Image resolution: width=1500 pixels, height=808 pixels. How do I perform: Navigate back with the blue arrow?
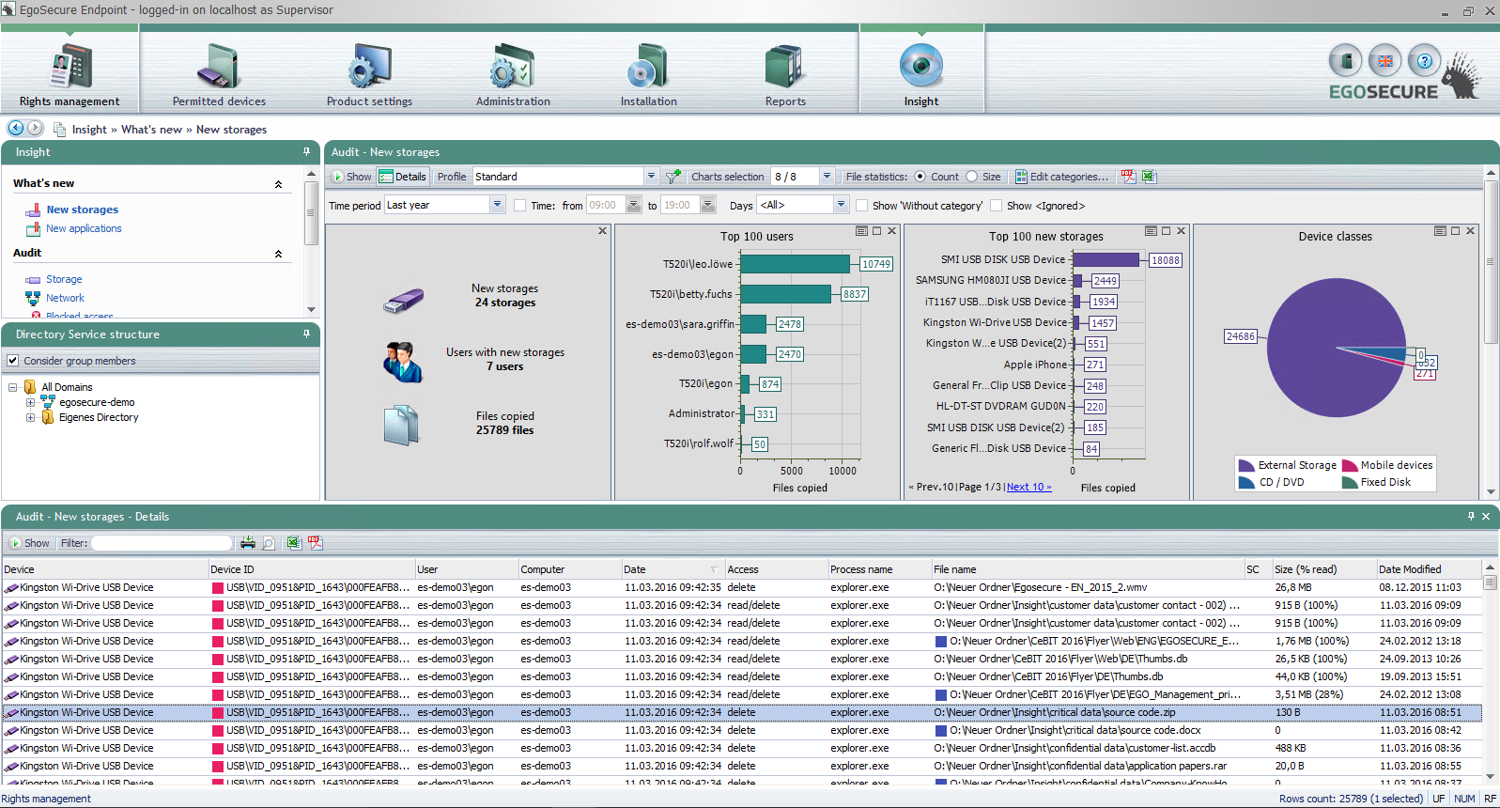tap(16, 128)
